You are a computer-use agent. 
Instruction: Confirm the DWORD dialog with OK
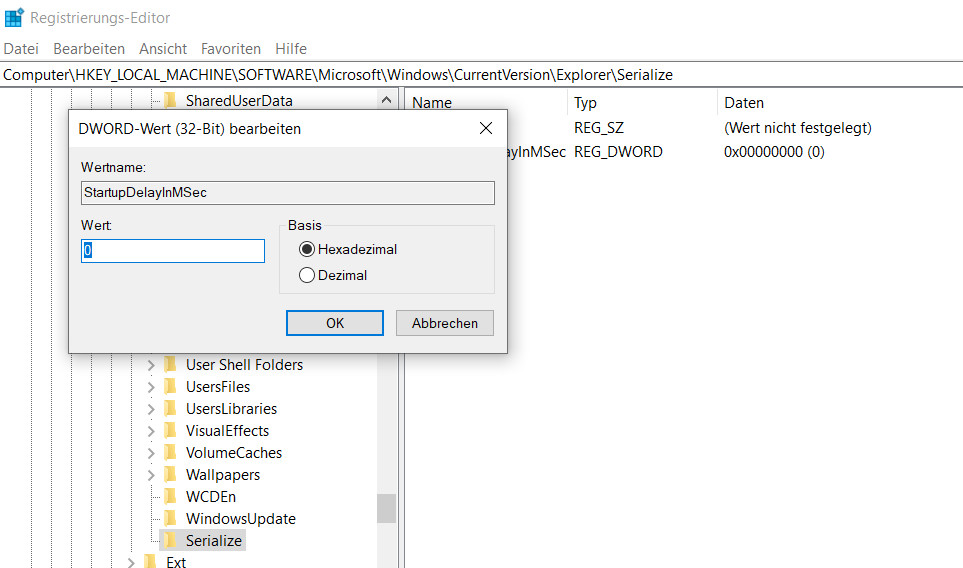(335, 323)
